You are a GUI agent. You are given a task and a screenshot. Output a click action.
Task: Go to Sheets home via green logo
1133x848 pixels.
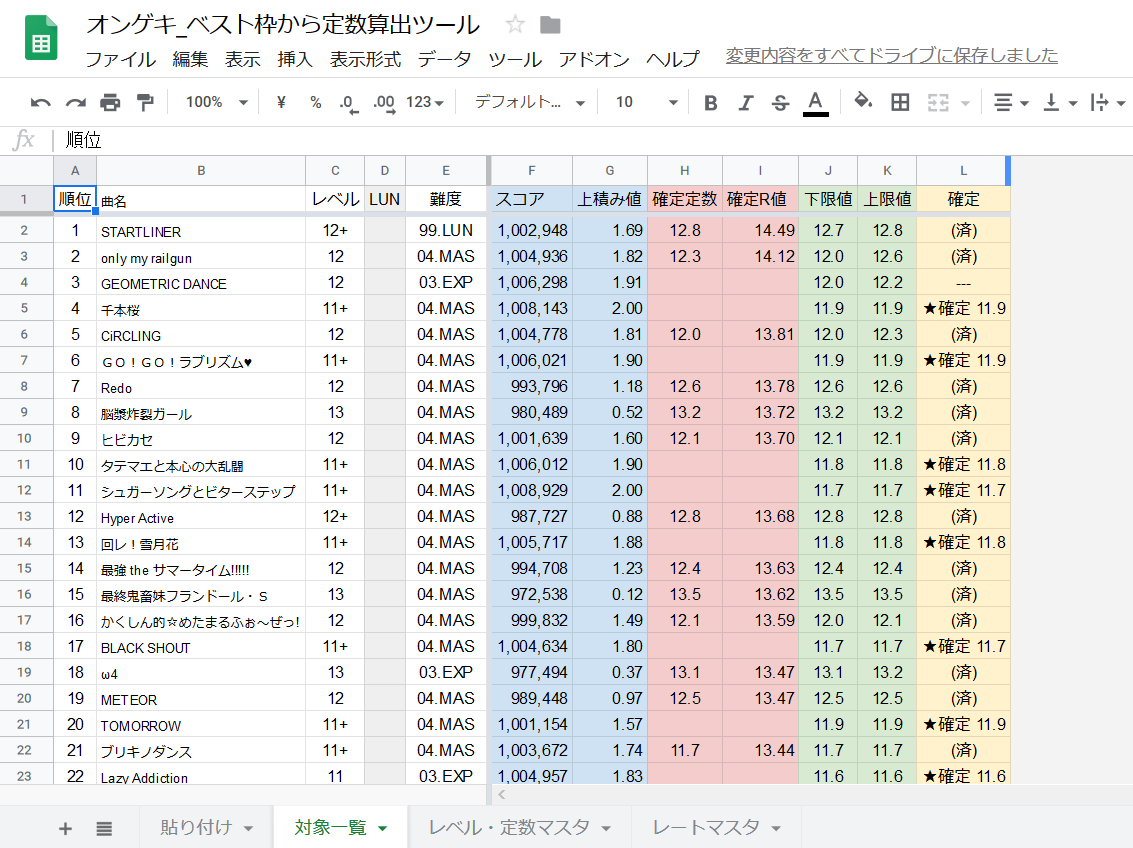[41, 39]
